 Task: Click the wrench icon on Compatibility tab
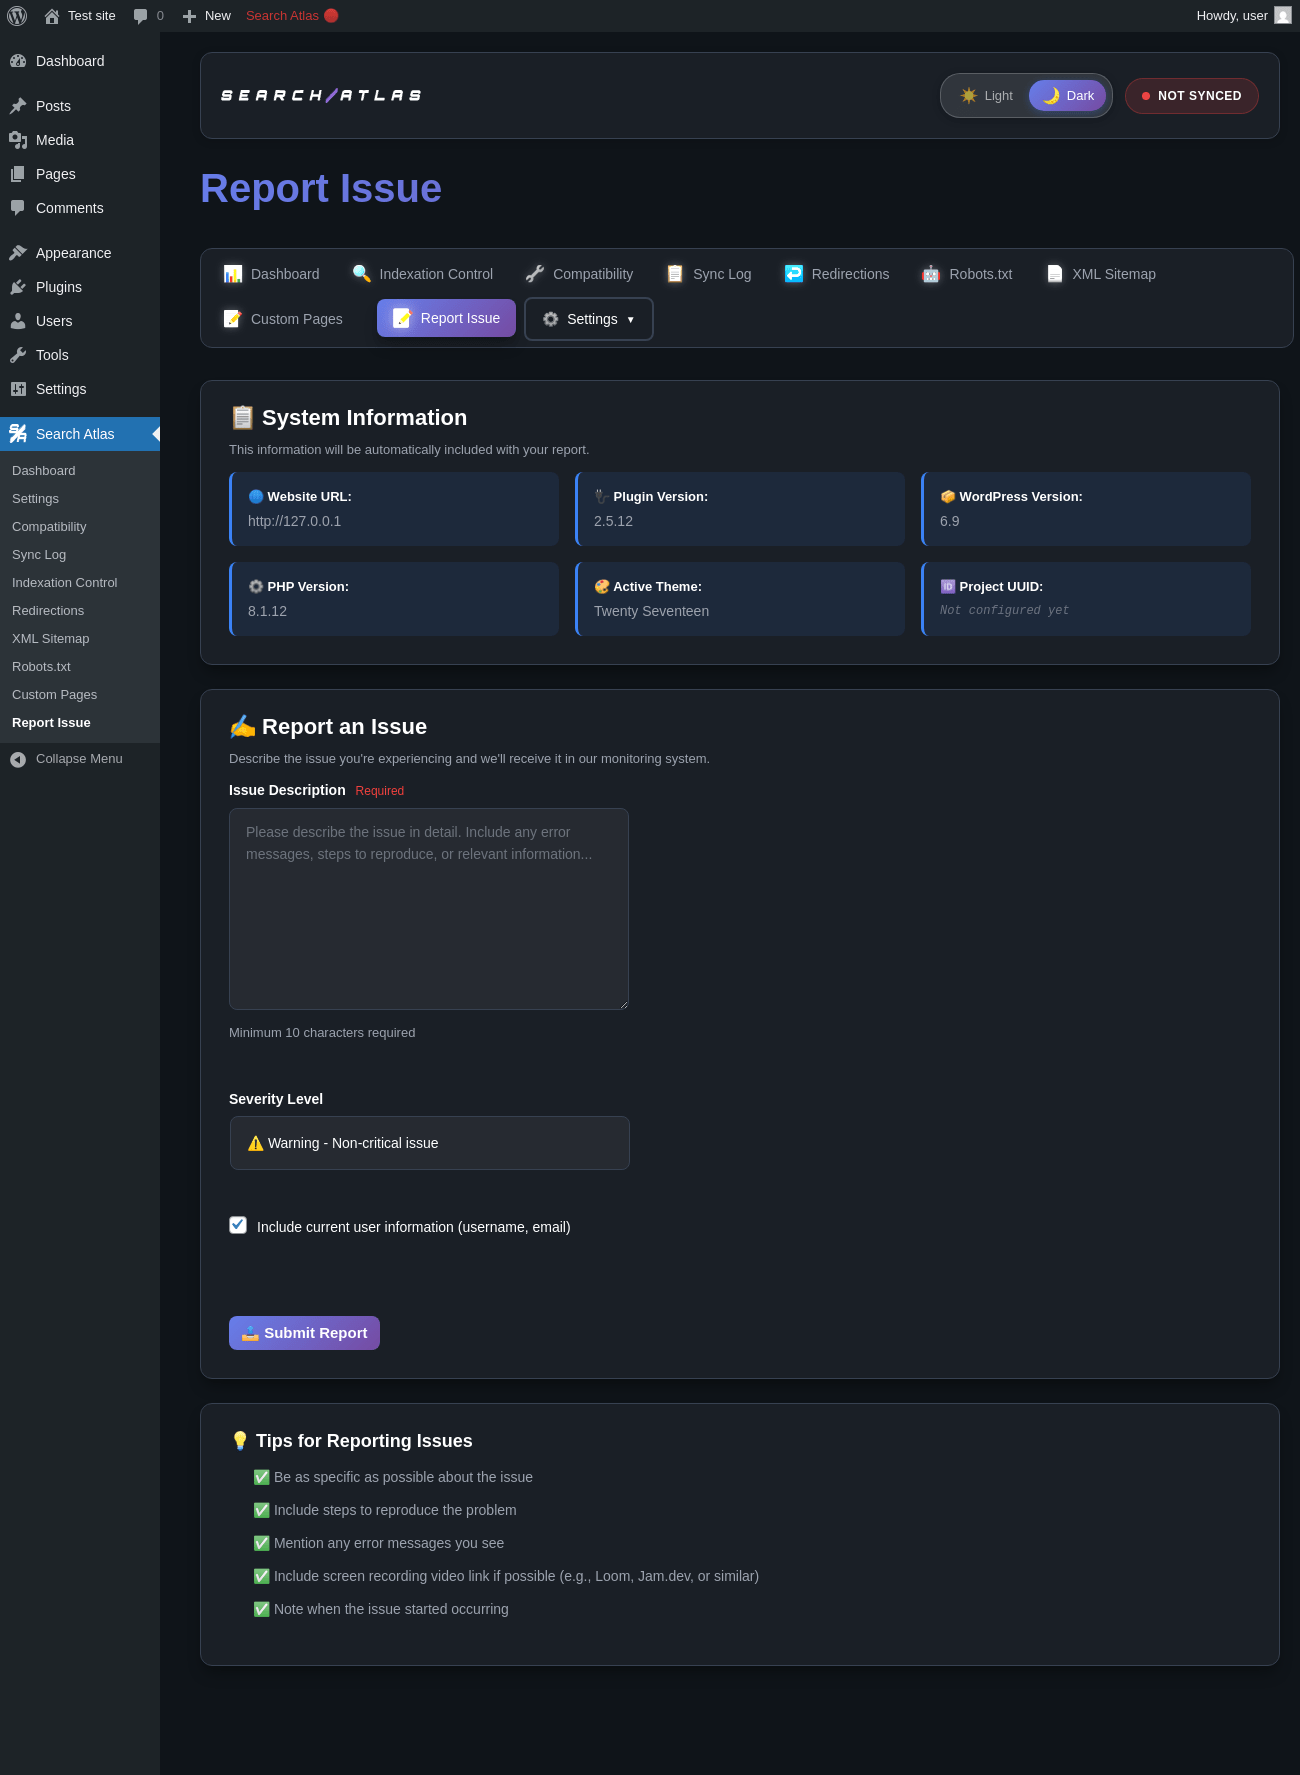click(535, 274)
